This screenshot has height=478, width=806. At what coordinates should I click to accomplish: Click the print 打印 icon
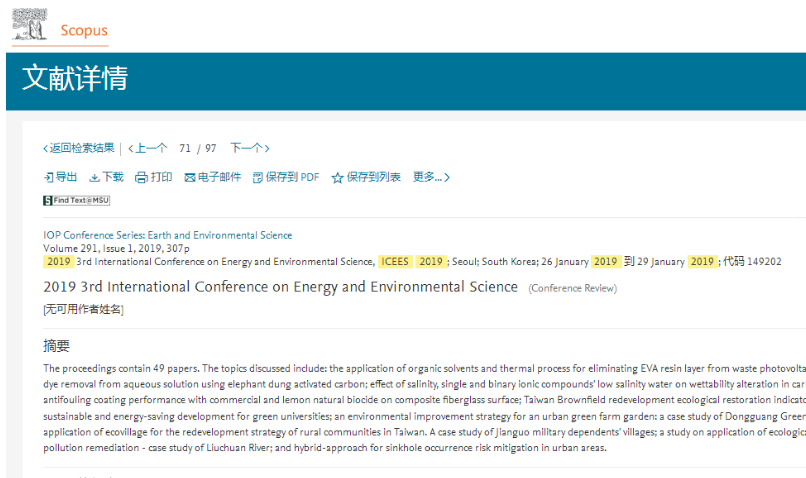(141, 178)
